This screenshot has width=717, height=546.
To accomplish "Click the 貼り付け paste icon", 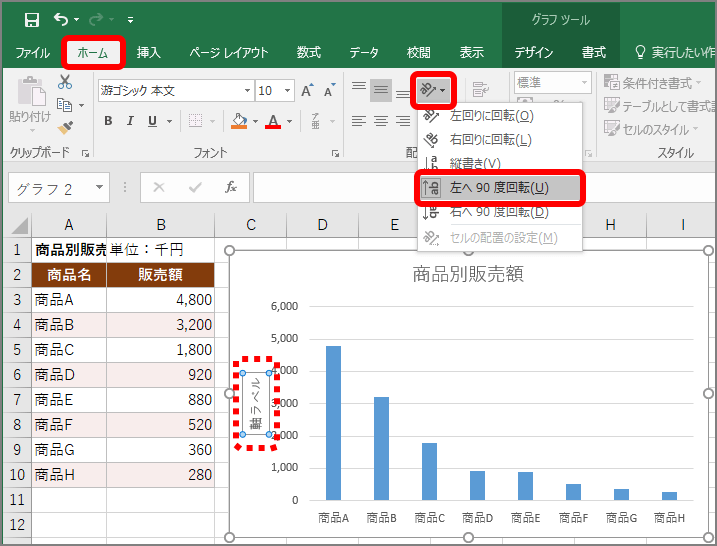I will [x=32, y=91].
